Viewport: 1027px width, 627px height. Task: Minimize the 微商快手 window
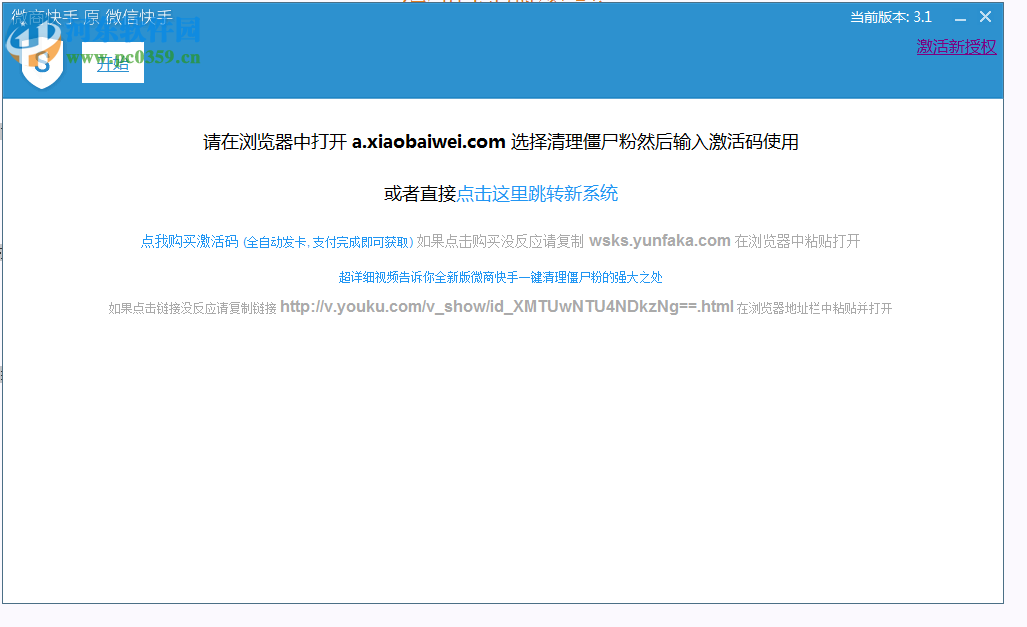click(x=960, y=18)
